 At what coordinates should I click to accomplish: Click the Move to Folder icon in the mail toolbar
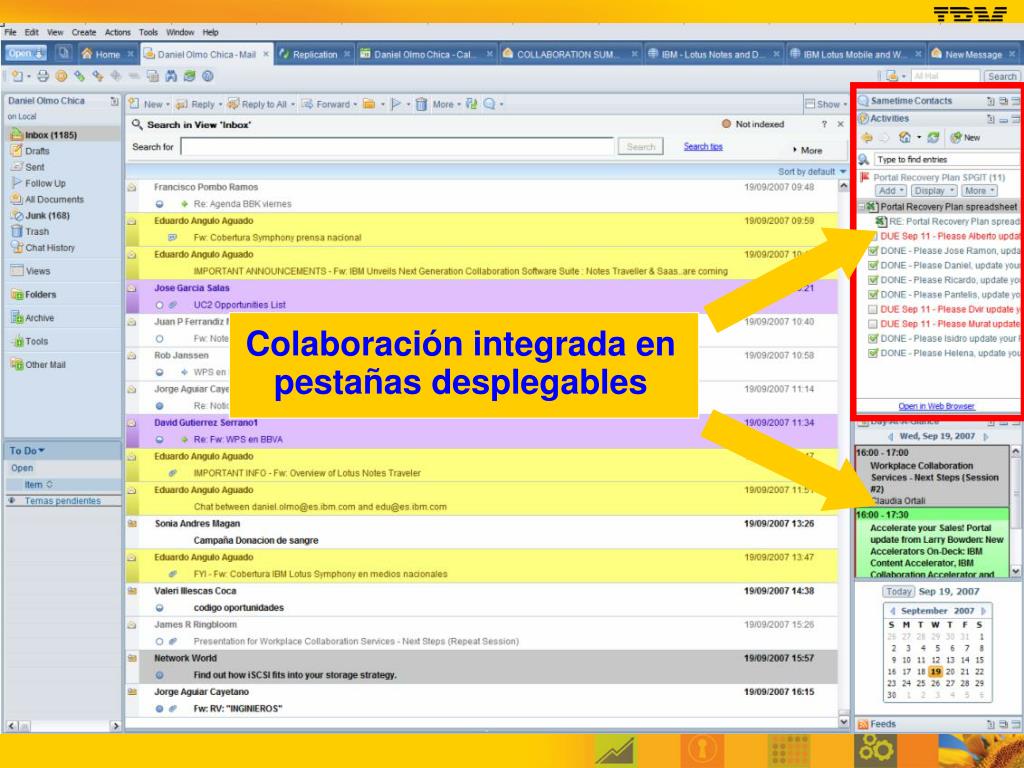[x=369, y=104]
